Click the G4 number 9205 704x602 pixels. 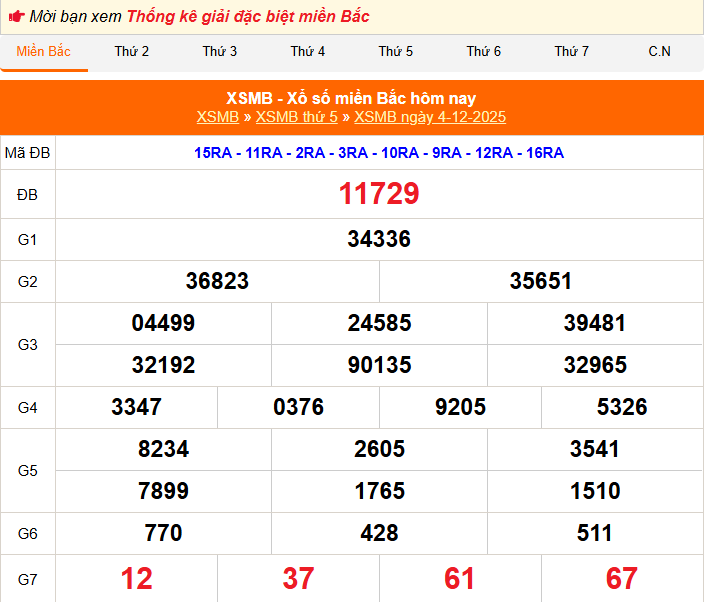(x=460, y=407)
